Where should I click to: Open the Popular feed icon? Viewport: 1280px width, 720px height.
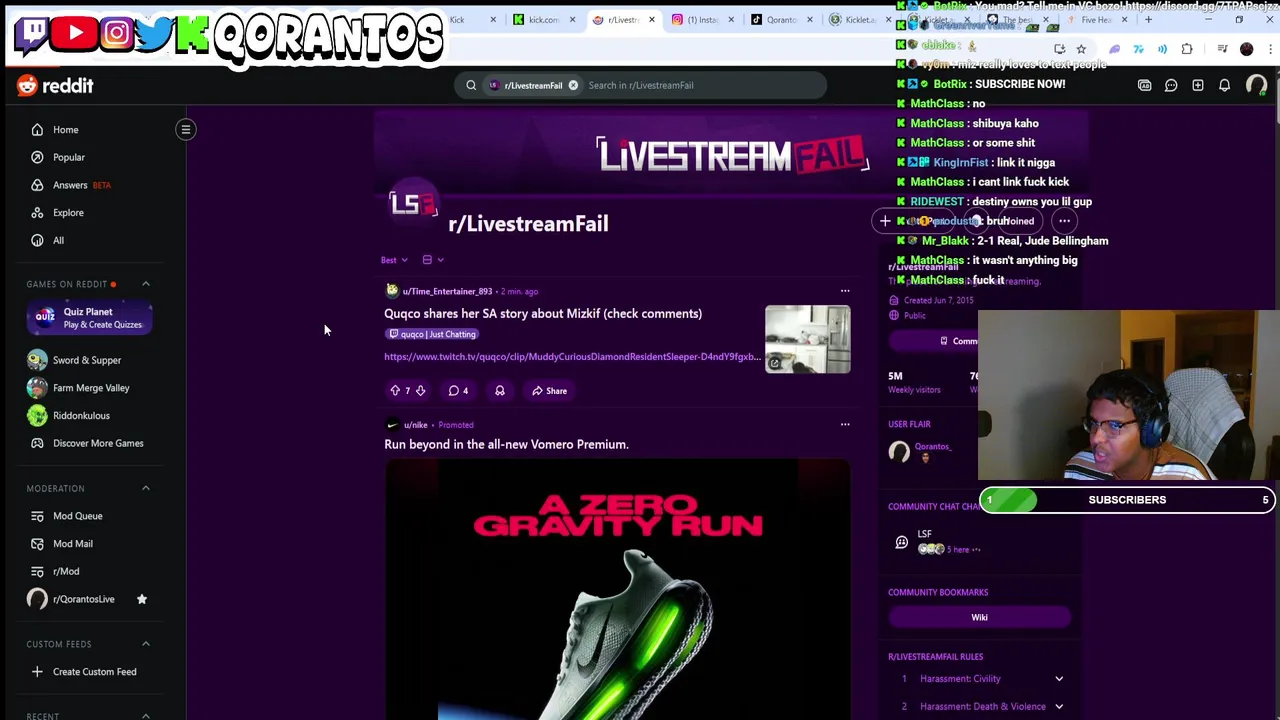[x=37, y=157]
